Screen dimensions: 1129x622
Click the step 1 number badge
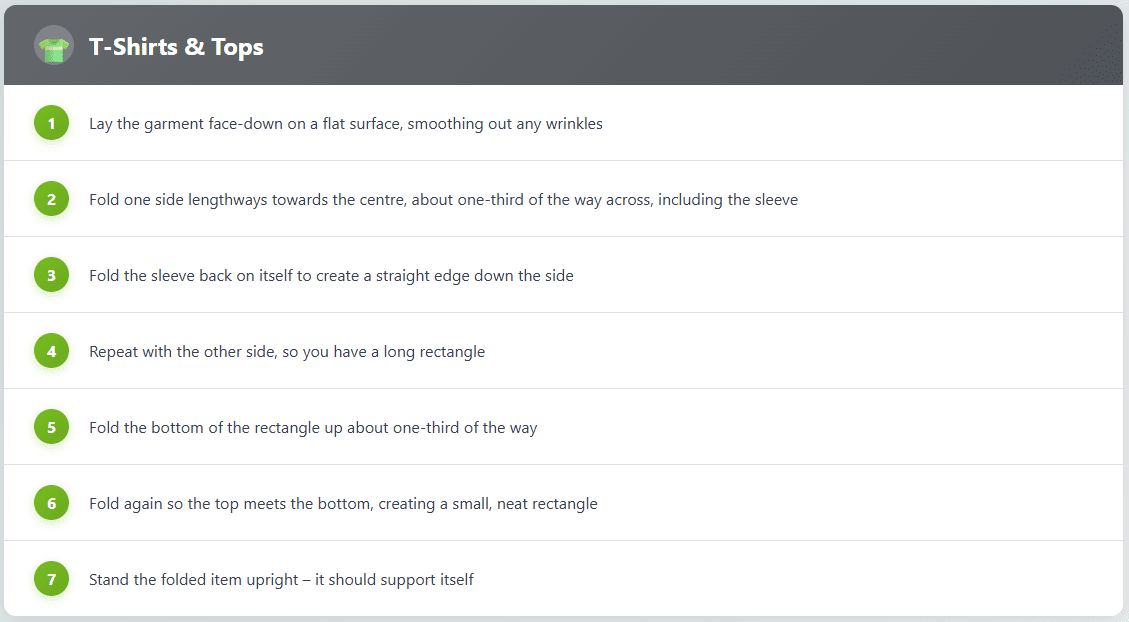tap(51, 124)
